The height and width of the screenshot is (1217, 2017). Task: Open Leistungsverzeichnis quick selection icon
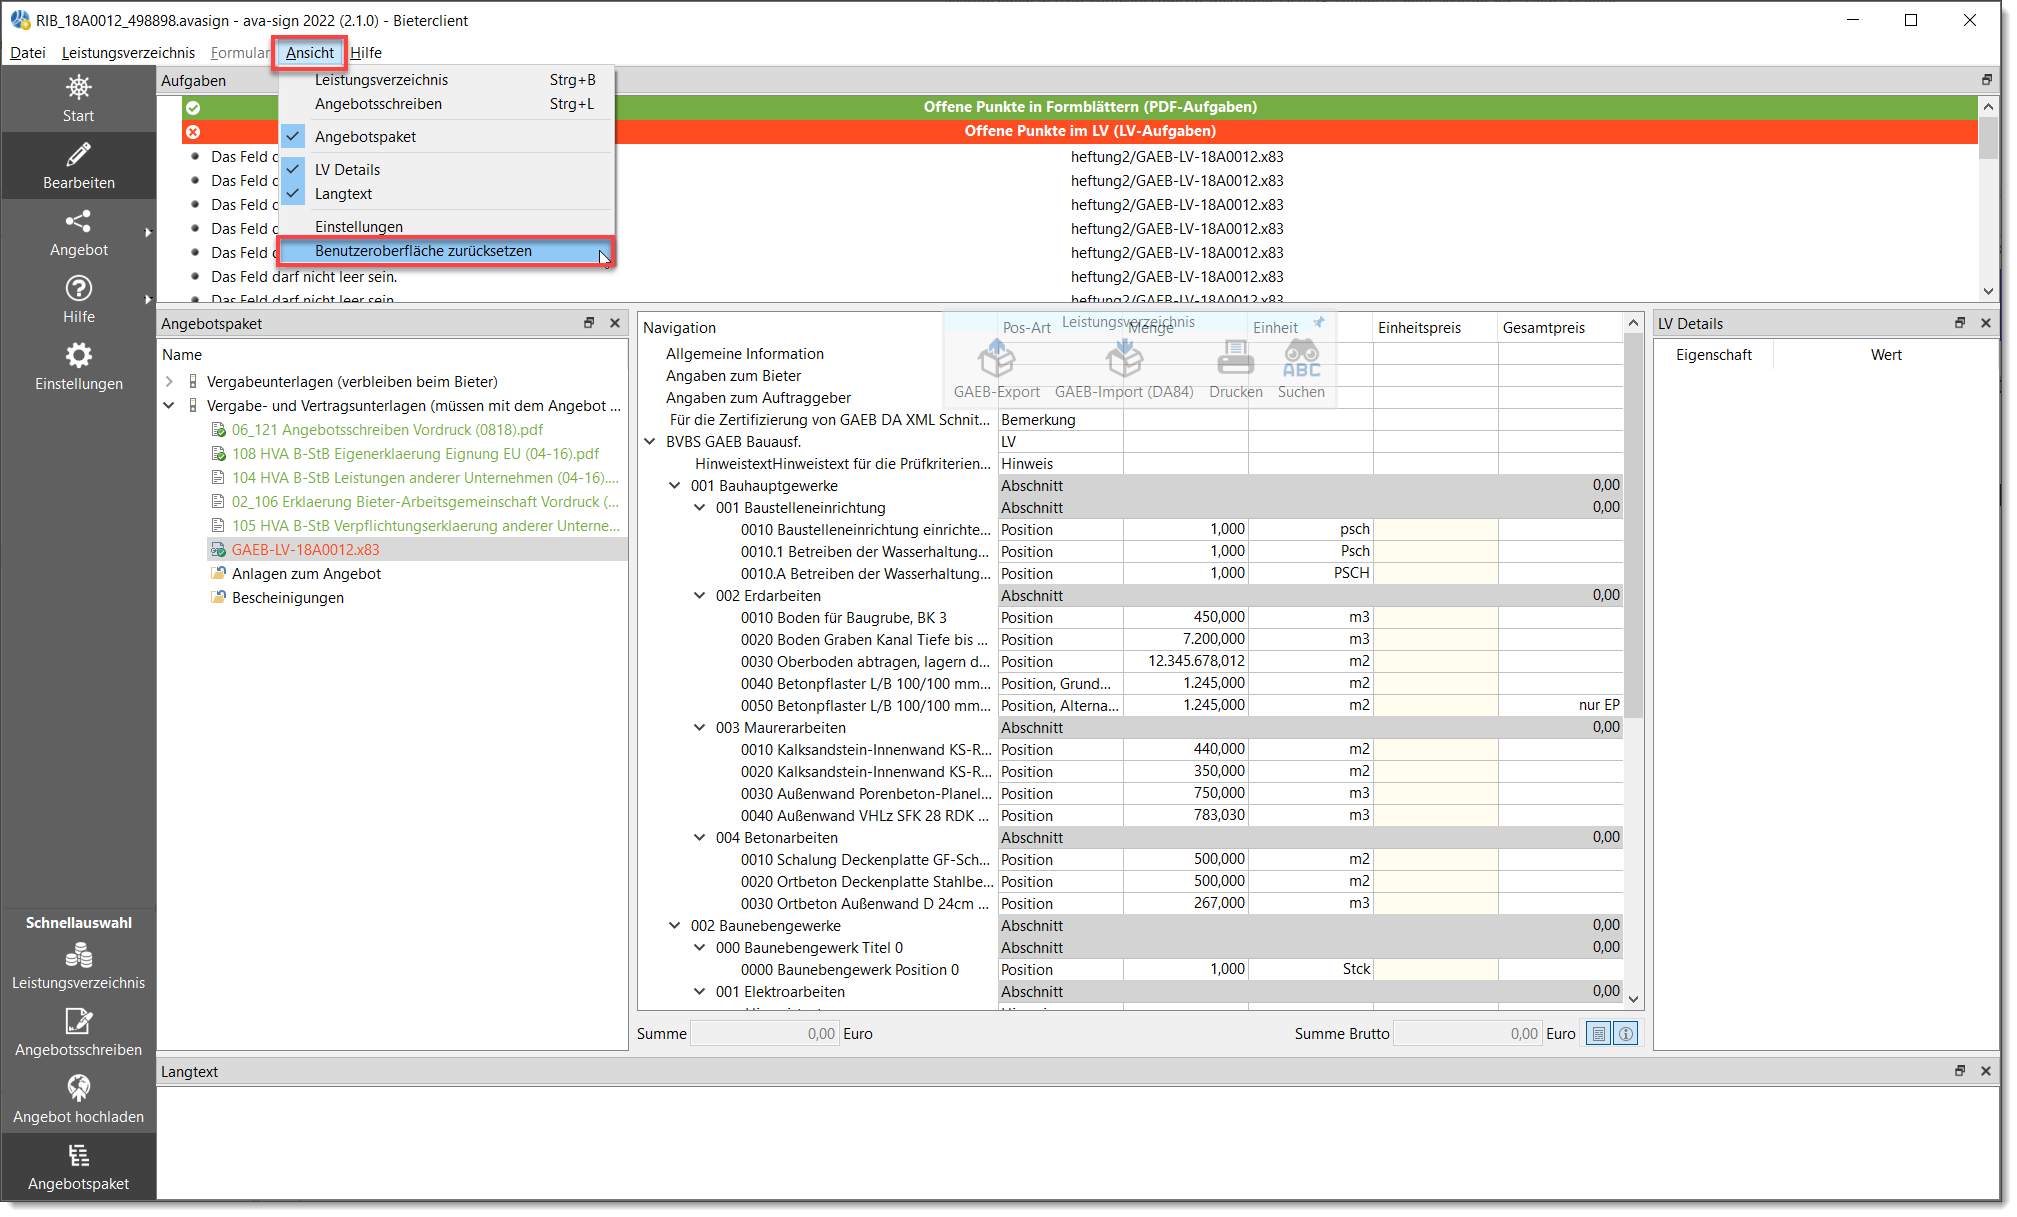click(x=78, y=955)
